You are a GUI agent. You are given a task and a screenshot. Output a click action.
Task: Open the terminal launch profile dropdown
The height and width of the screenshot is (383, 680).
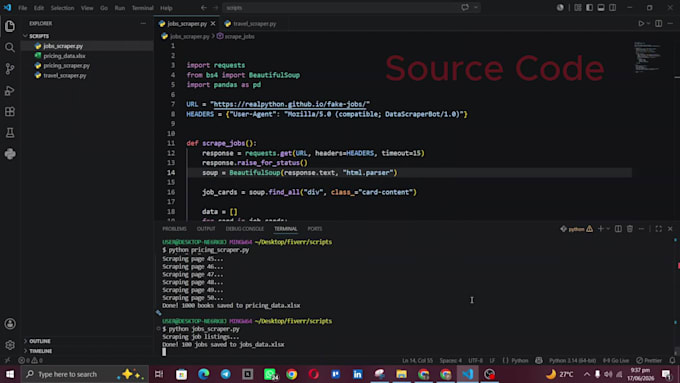(x=608, y=229)
